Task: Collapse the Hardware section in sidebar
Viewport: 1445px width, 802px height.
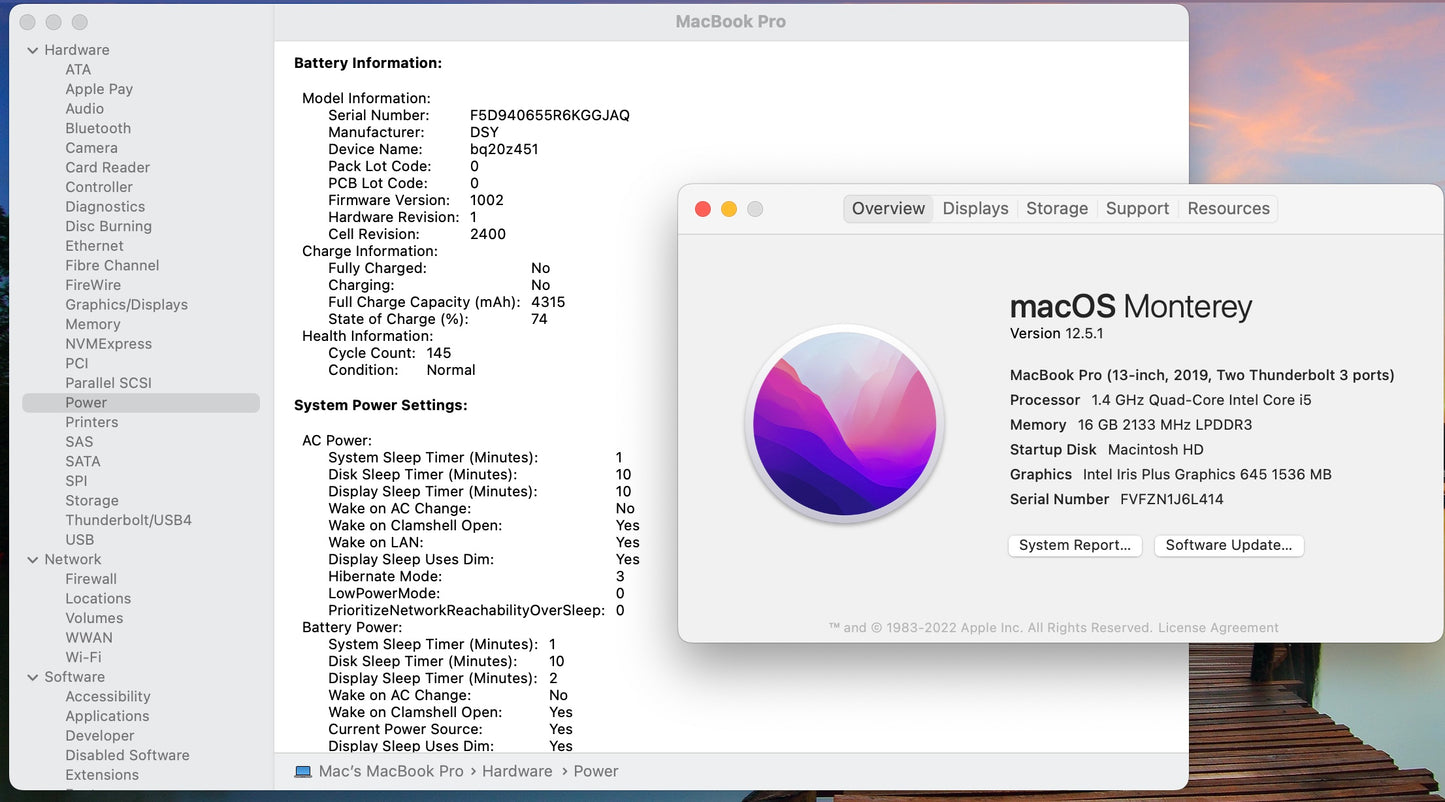Action: 33,50
